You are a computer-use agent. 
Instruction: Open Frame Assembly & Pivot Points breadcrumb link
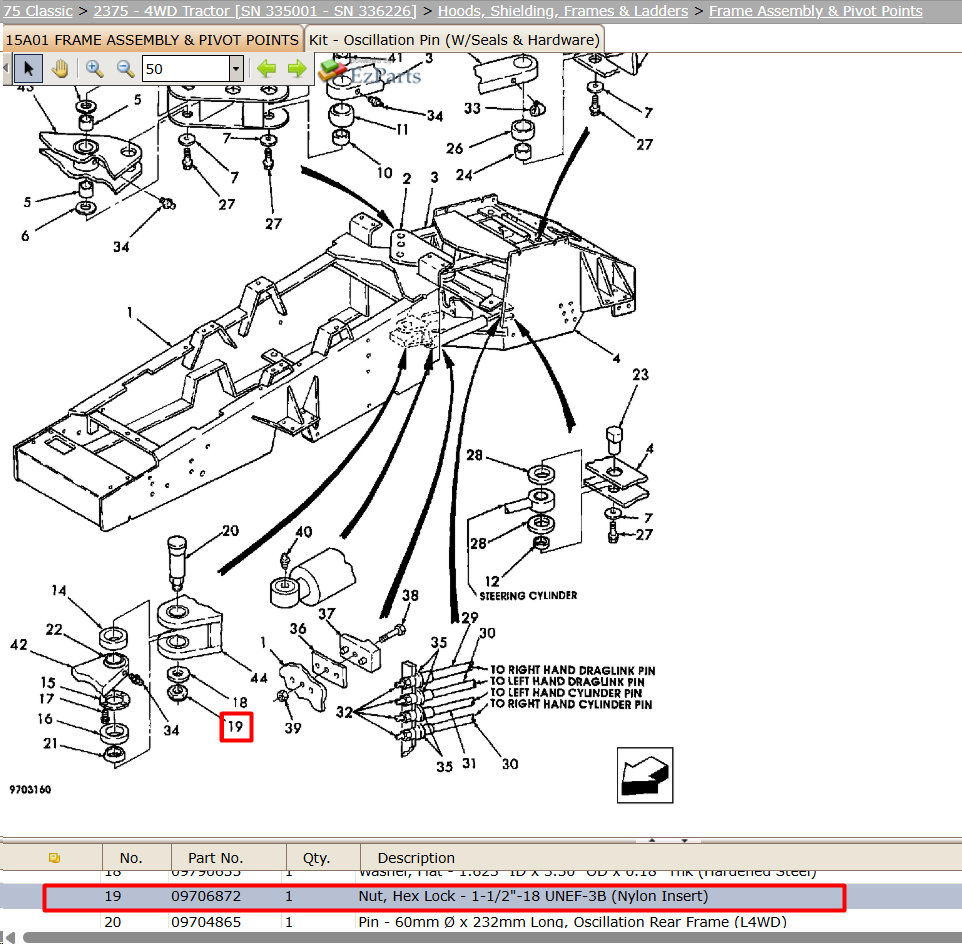[815, 11]
